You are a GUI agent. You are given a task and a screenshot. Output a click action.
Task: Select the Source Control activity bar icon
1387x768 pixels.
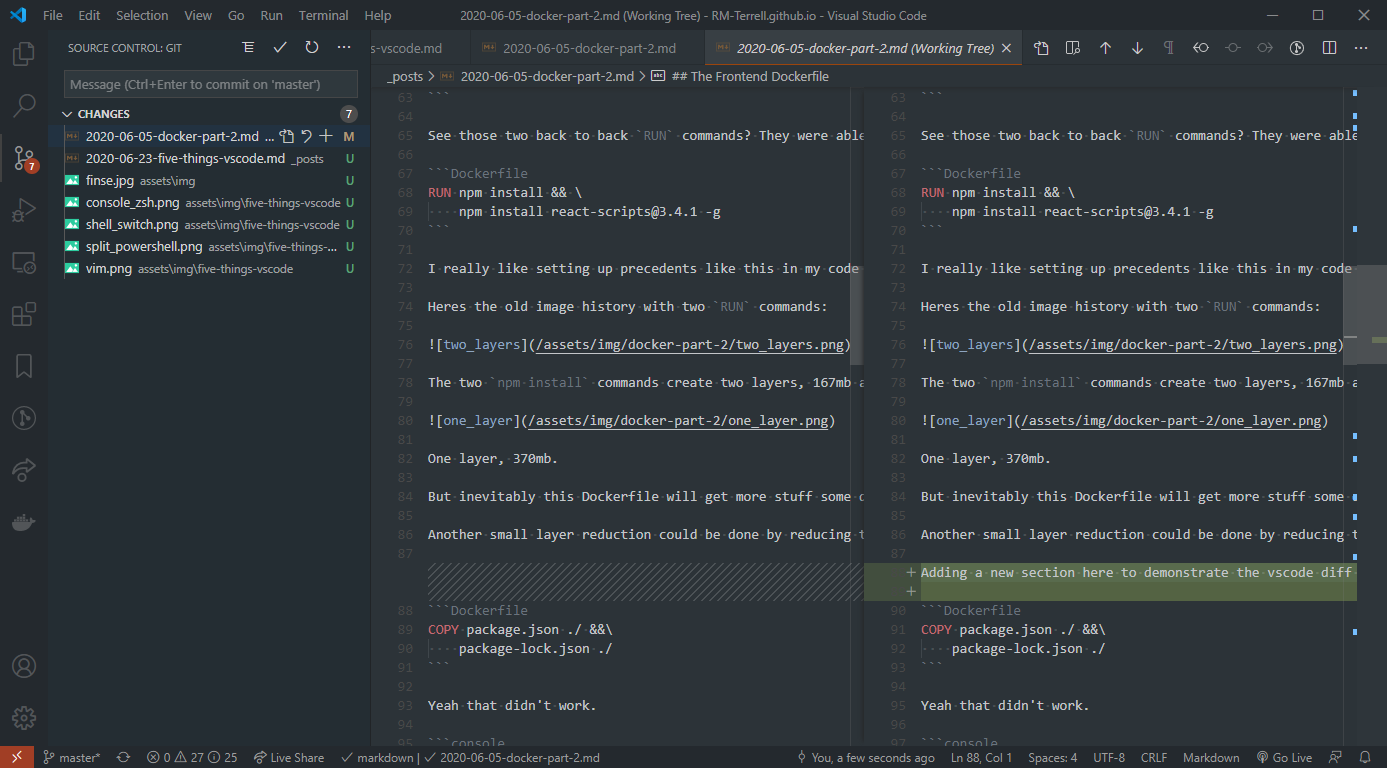coord(24,157)
